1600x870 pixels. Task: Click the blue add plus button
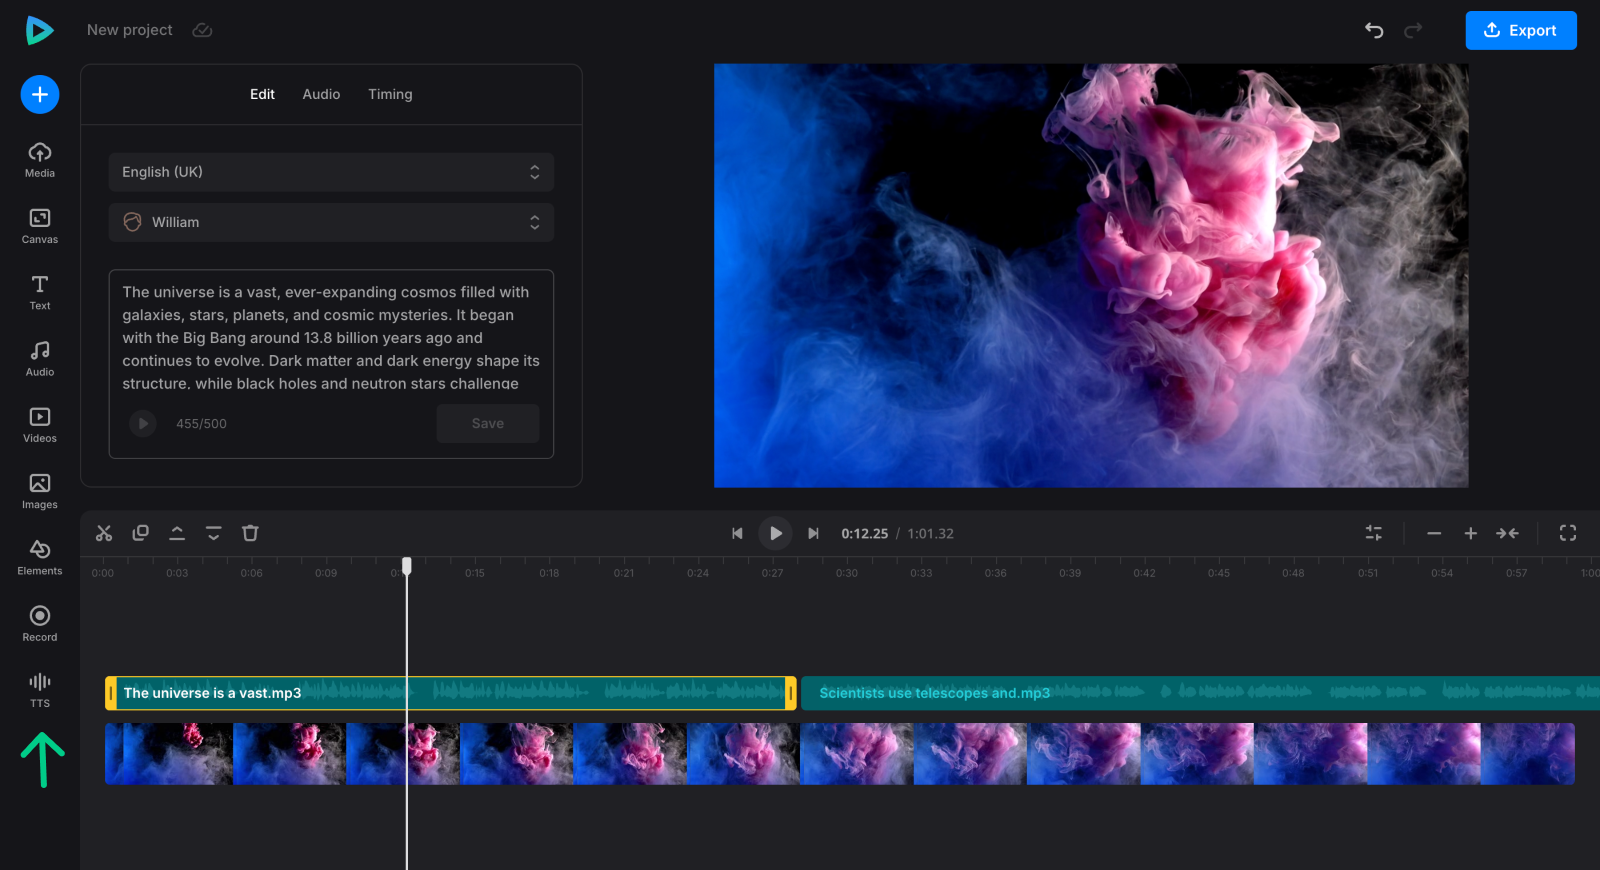(x=40, y=95)
